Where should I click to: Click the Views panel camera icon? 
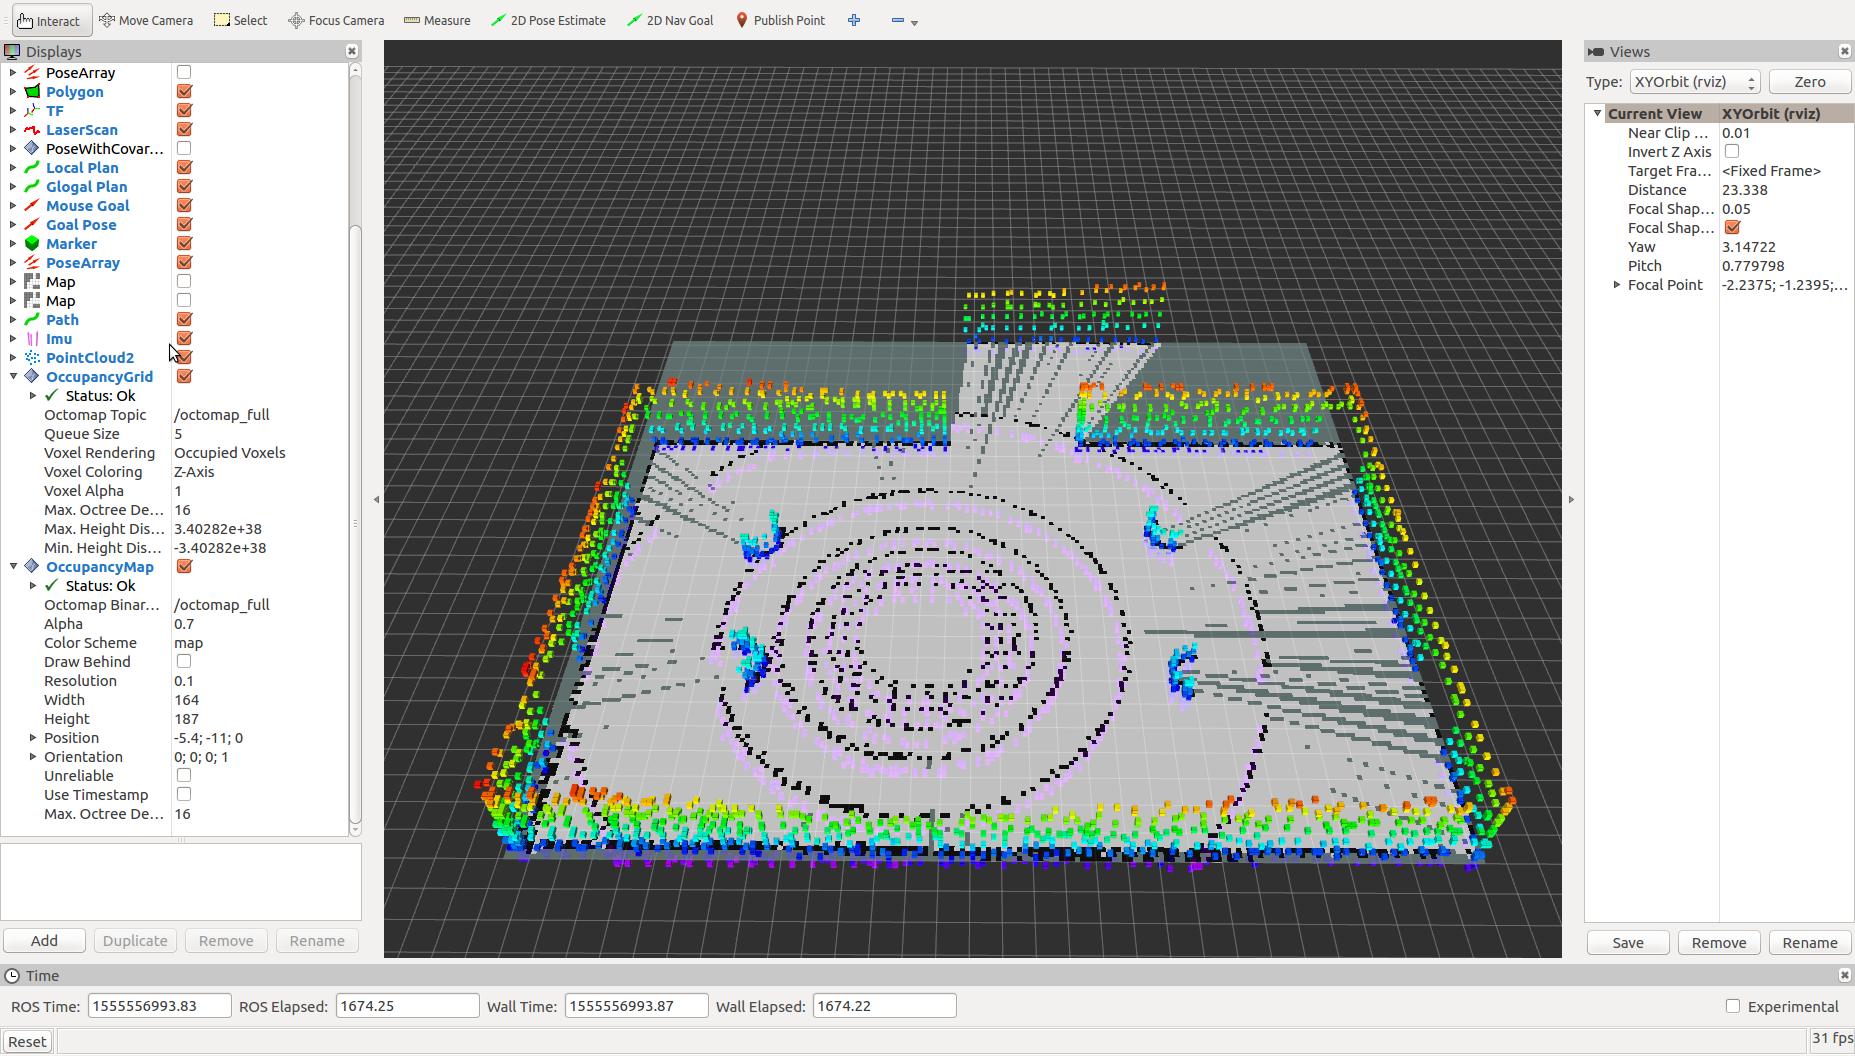pos(1596,51)
